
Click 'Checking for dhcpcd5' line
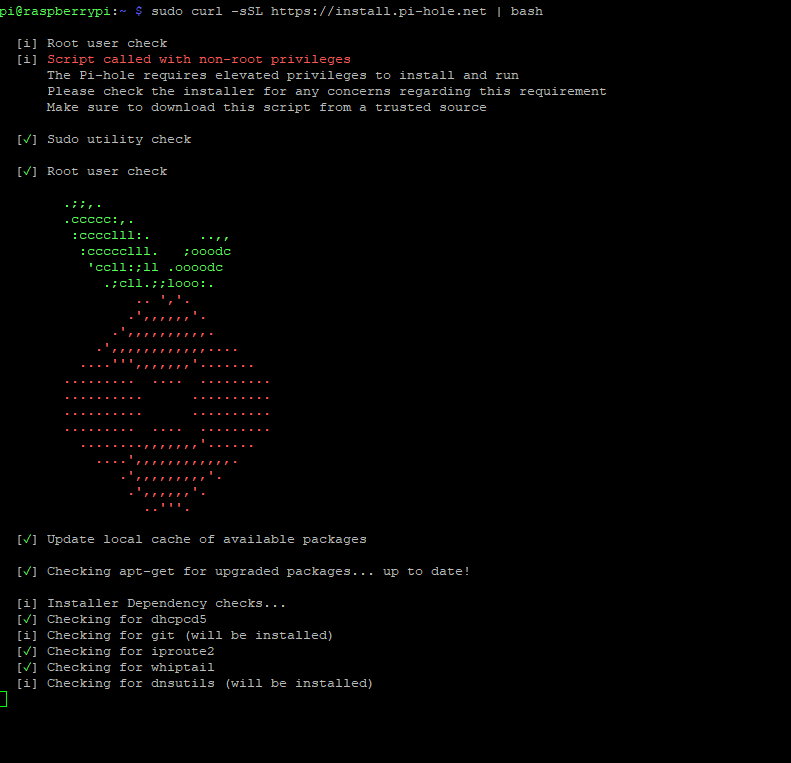click(127, 620)
